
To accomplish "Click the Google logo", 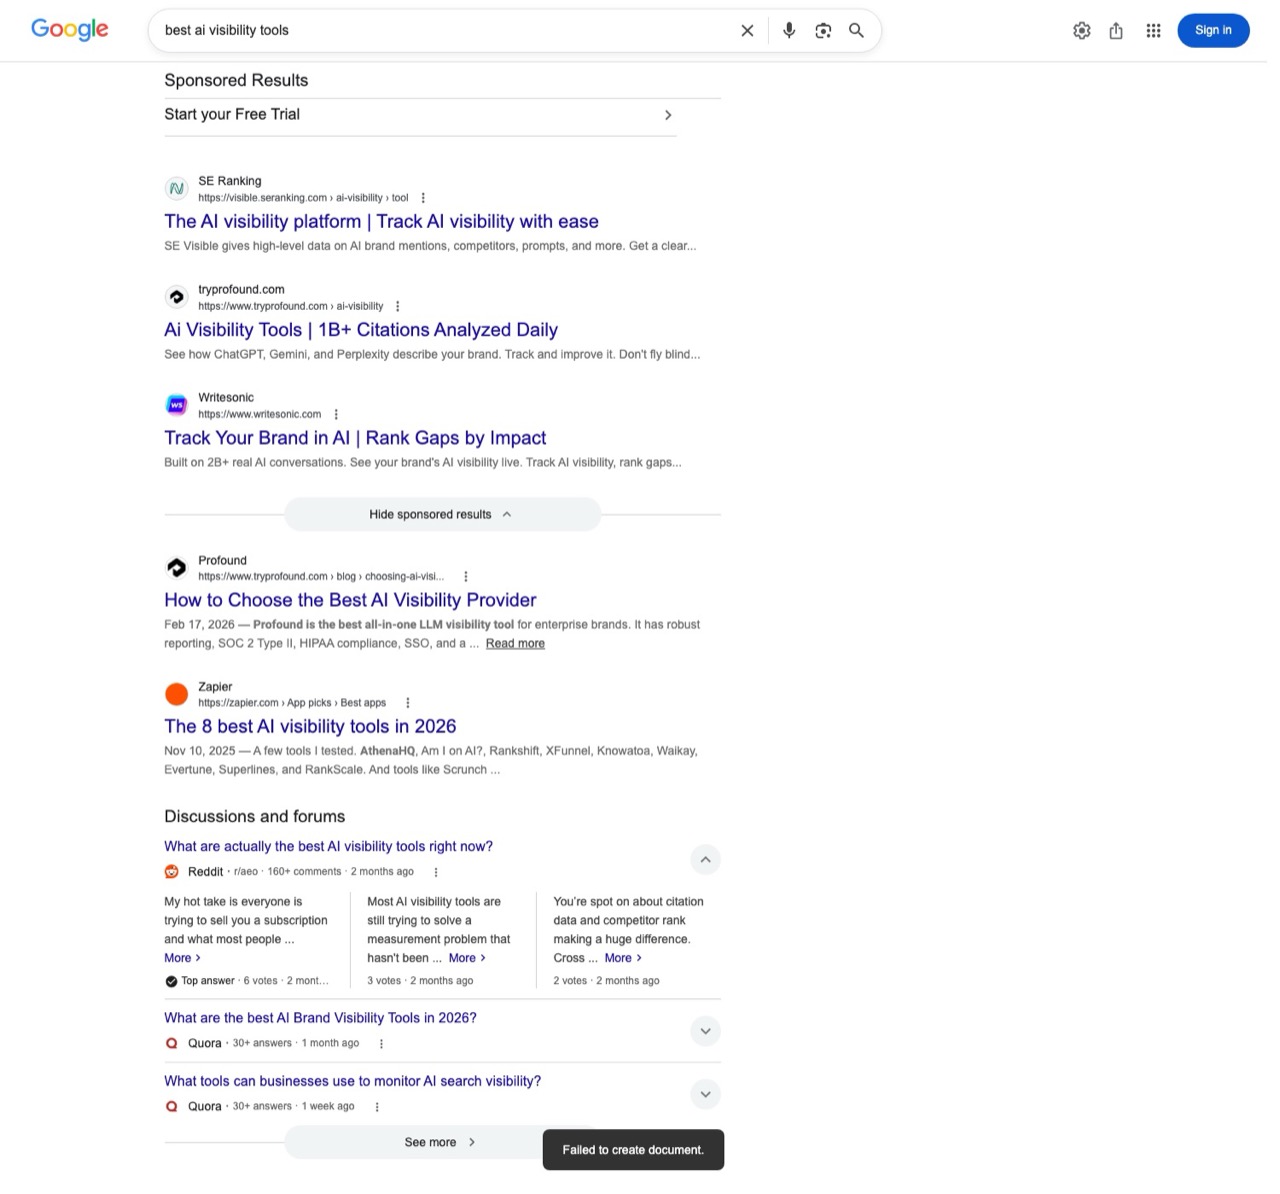I will pyautogui.click(x=70, y=30).
